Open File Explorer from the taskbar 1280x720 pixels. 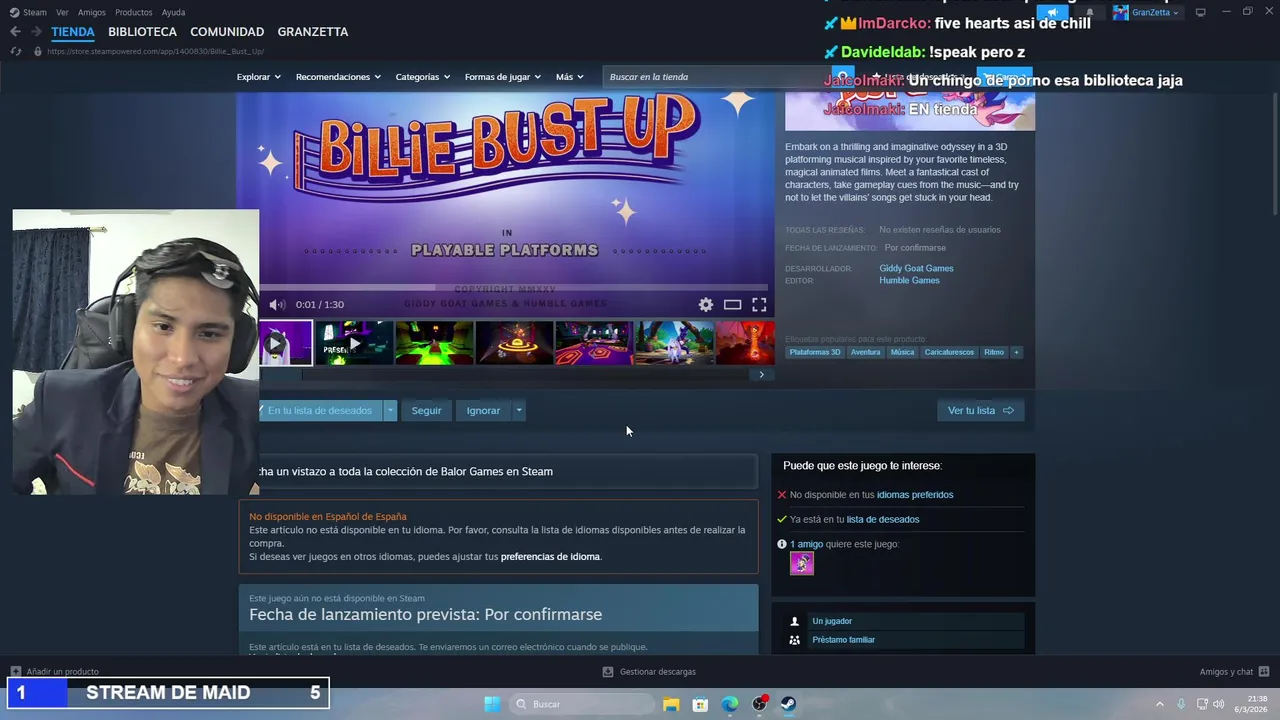click(670, 704)
